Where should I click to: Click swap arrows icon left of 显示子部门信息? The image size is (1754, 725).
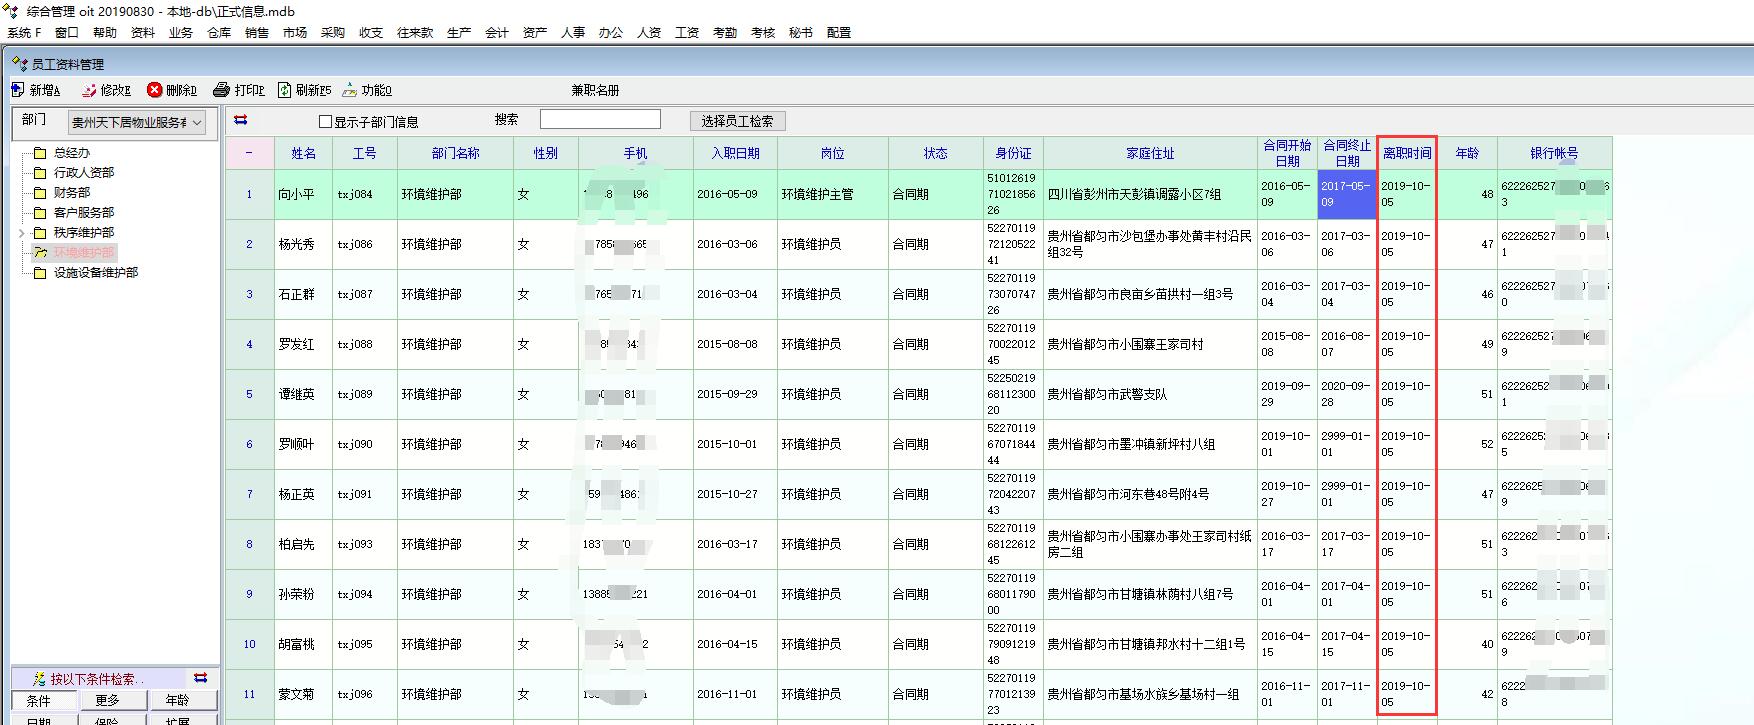(241, 120)
